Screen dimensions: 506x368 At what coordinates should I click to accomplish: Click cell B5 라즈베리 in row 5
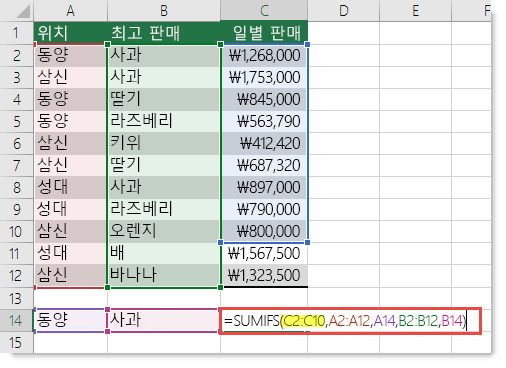tap(164, 121)
